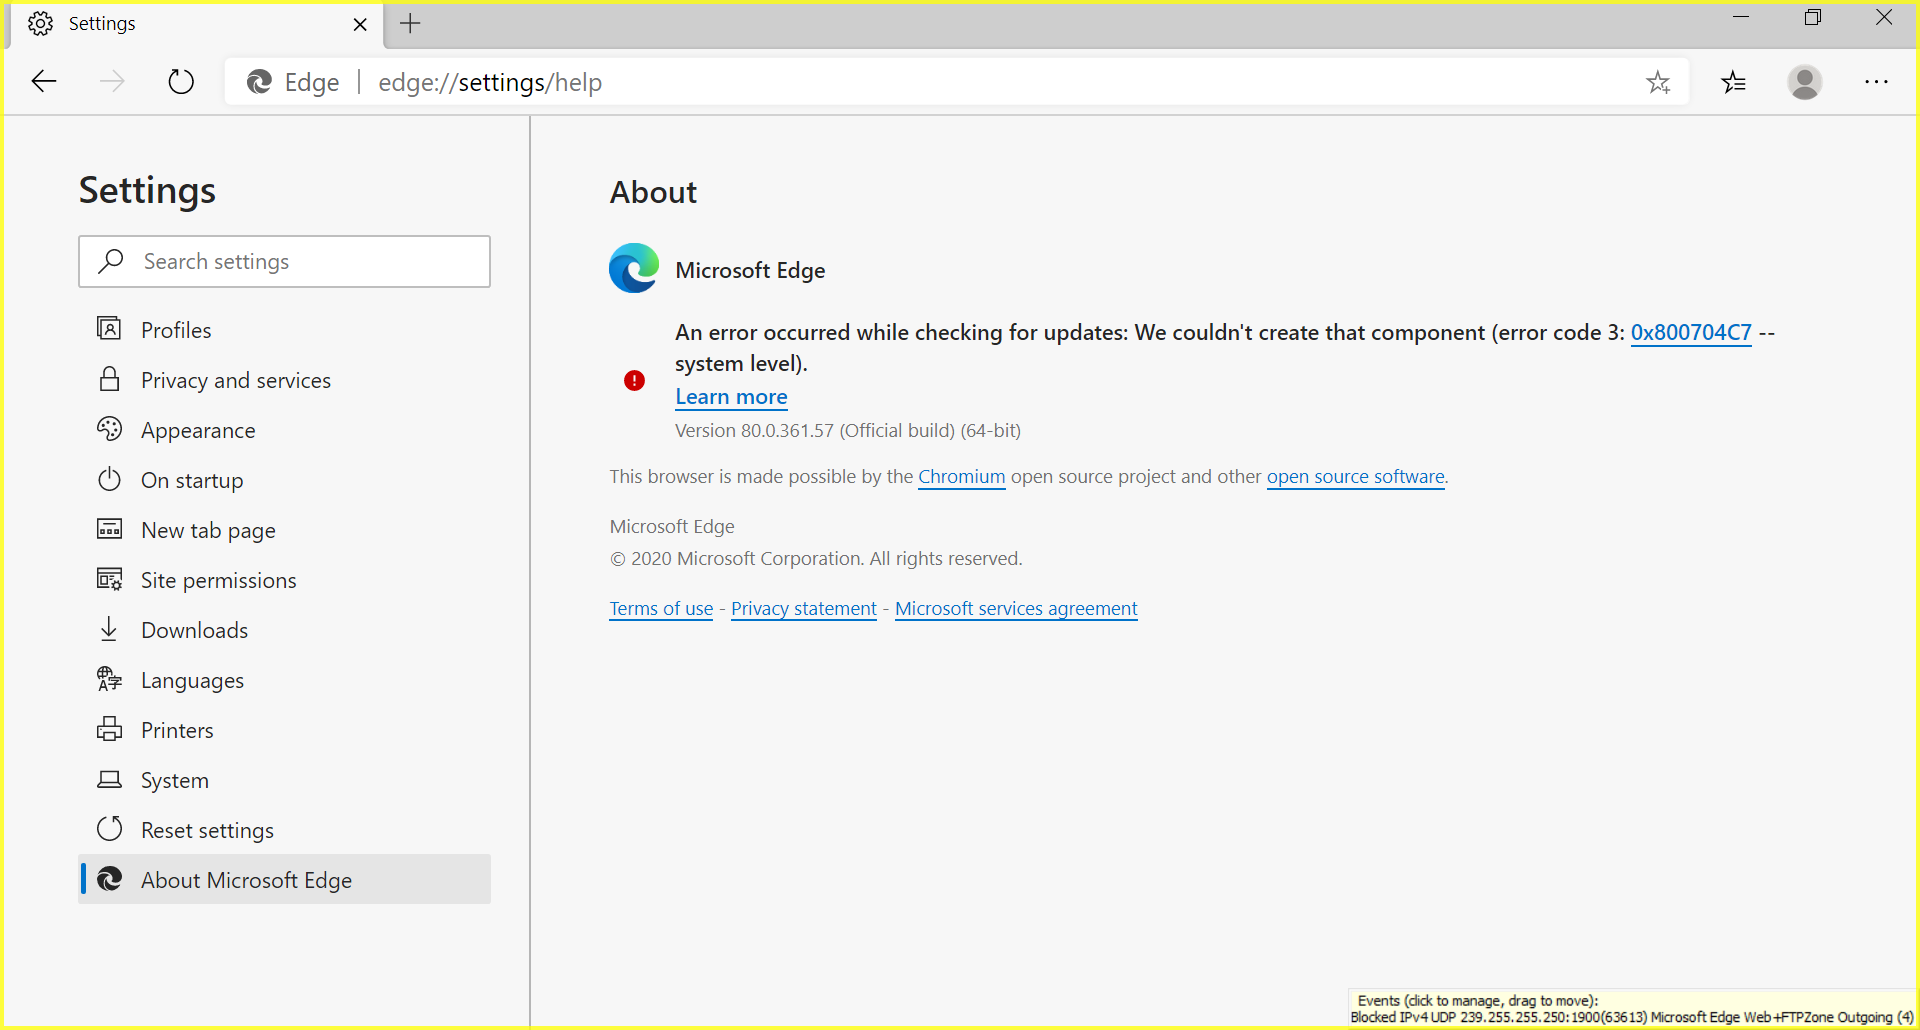The width and height of the screenshot is (1920, 1030).
Task: Select About Microsoft Edge item
Action: (284, 879)
